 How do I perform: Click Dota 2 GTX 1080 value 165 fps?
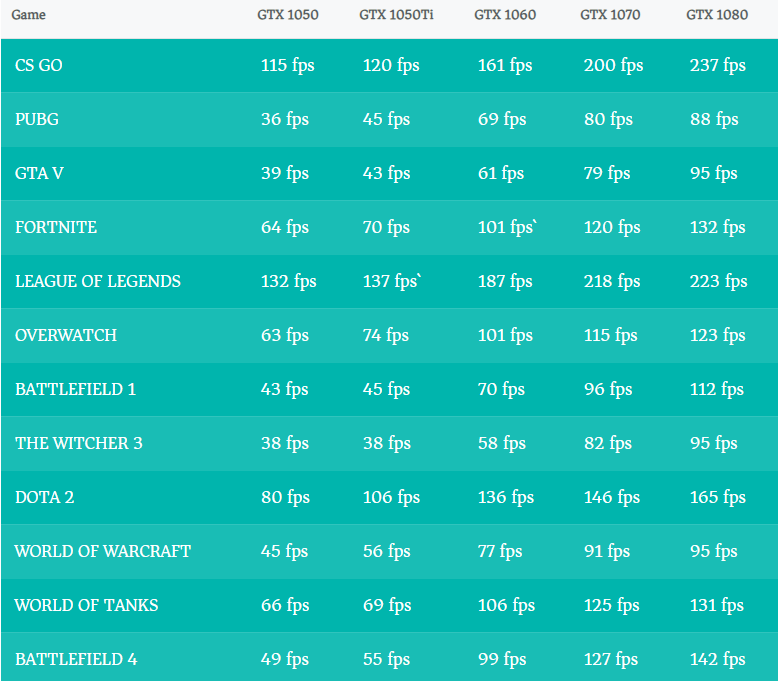point(718,498)
